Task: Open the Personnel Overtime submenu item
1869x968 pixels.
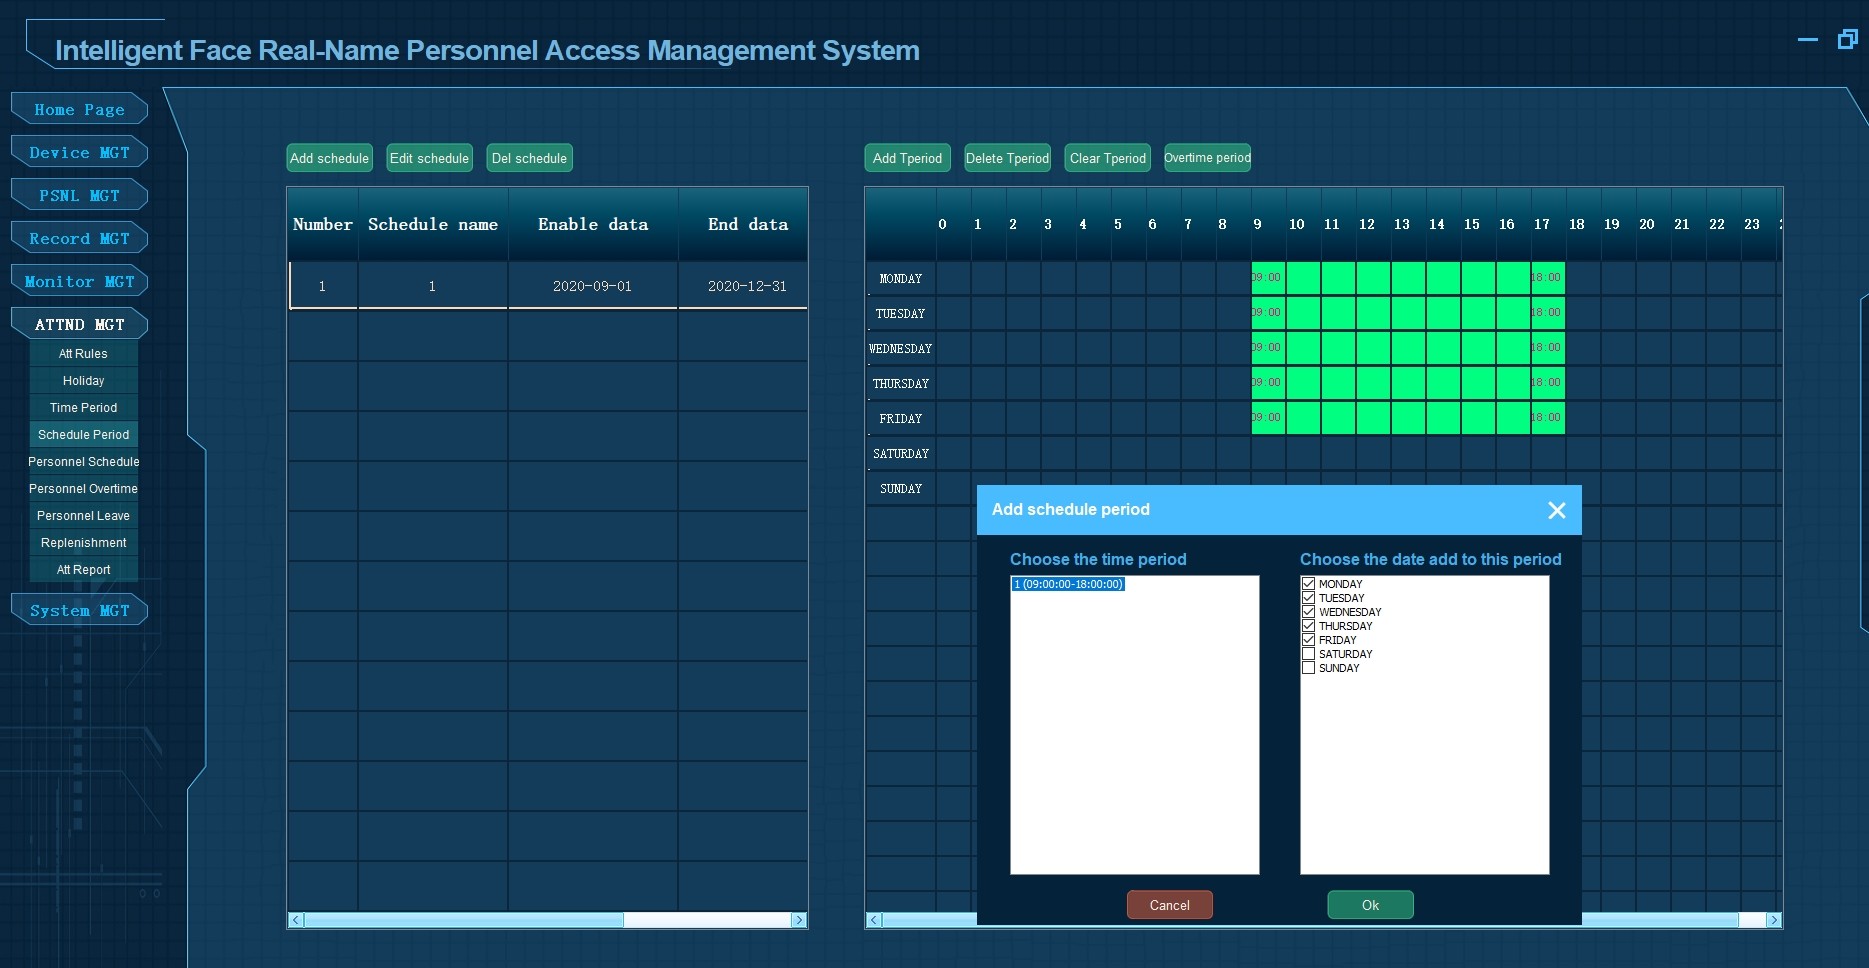Action: click(x=83, y=489)
